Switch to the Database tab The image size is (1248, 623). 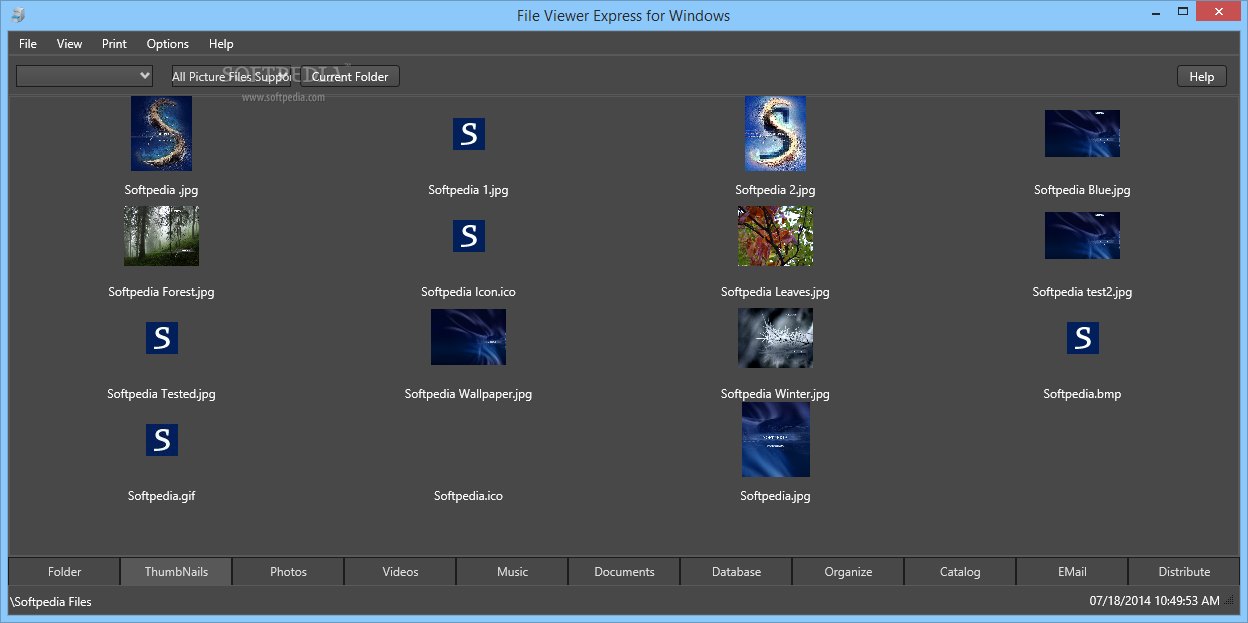[737, 572]
